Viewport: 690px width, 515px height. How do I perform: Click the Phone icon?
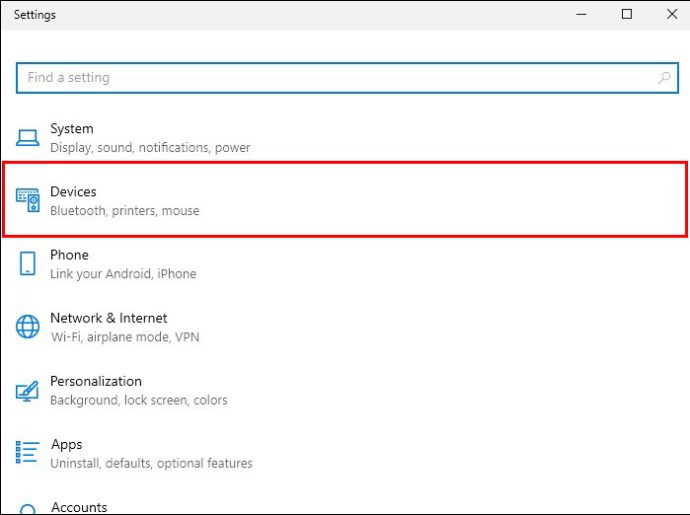tap(27, 263)
